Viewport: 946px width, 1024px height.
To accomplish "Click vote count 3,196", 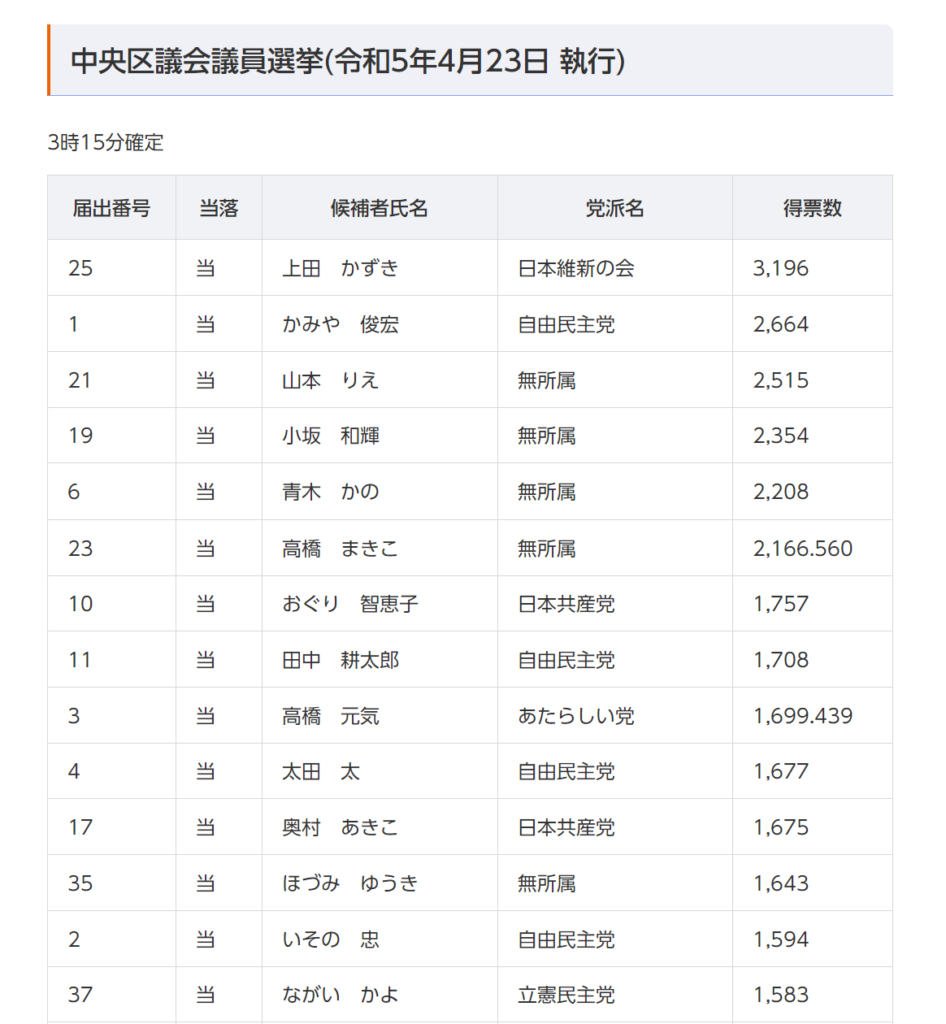I will 781,268.
